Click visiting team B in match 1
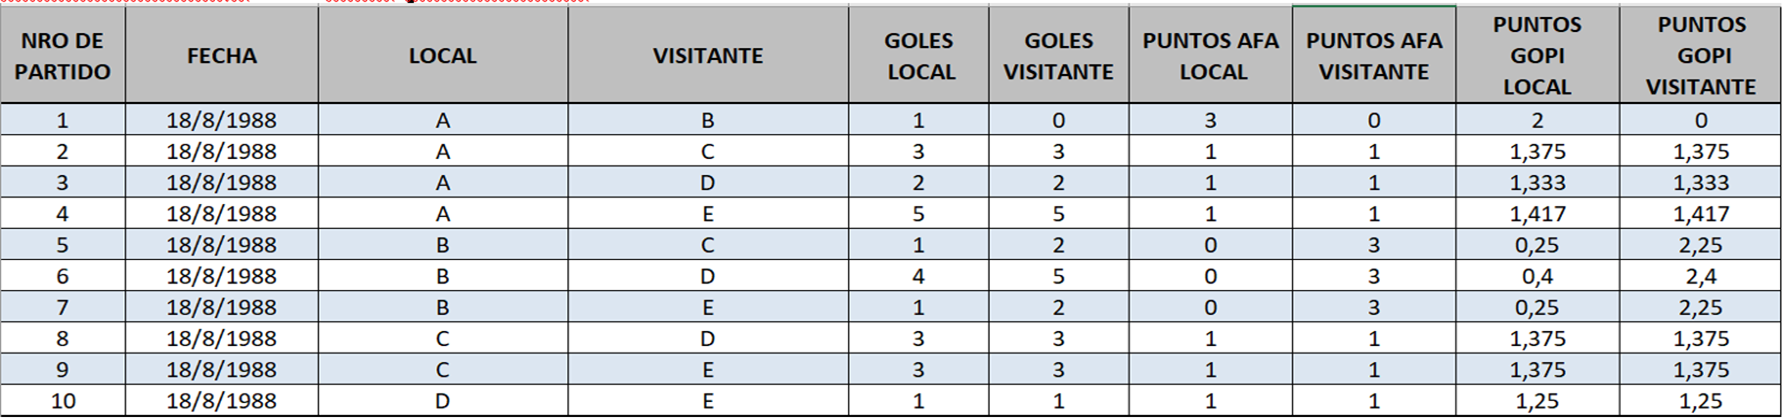Screen dimensions: 1785x418 pos(708,120)
